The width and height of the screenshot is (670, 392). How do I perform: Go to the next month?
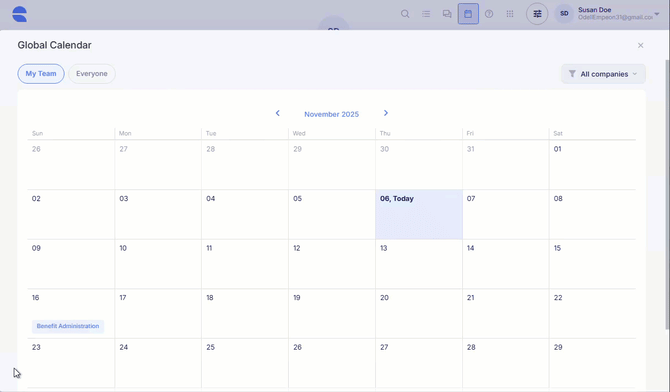point(386,113)
